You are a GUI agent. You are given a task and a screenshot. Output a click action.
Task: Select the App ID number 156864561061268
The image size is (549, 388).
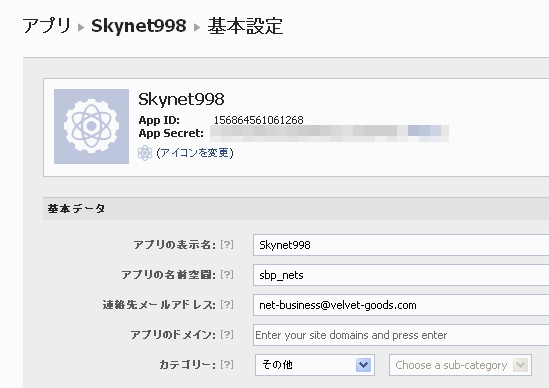click(x=258, y=120)
